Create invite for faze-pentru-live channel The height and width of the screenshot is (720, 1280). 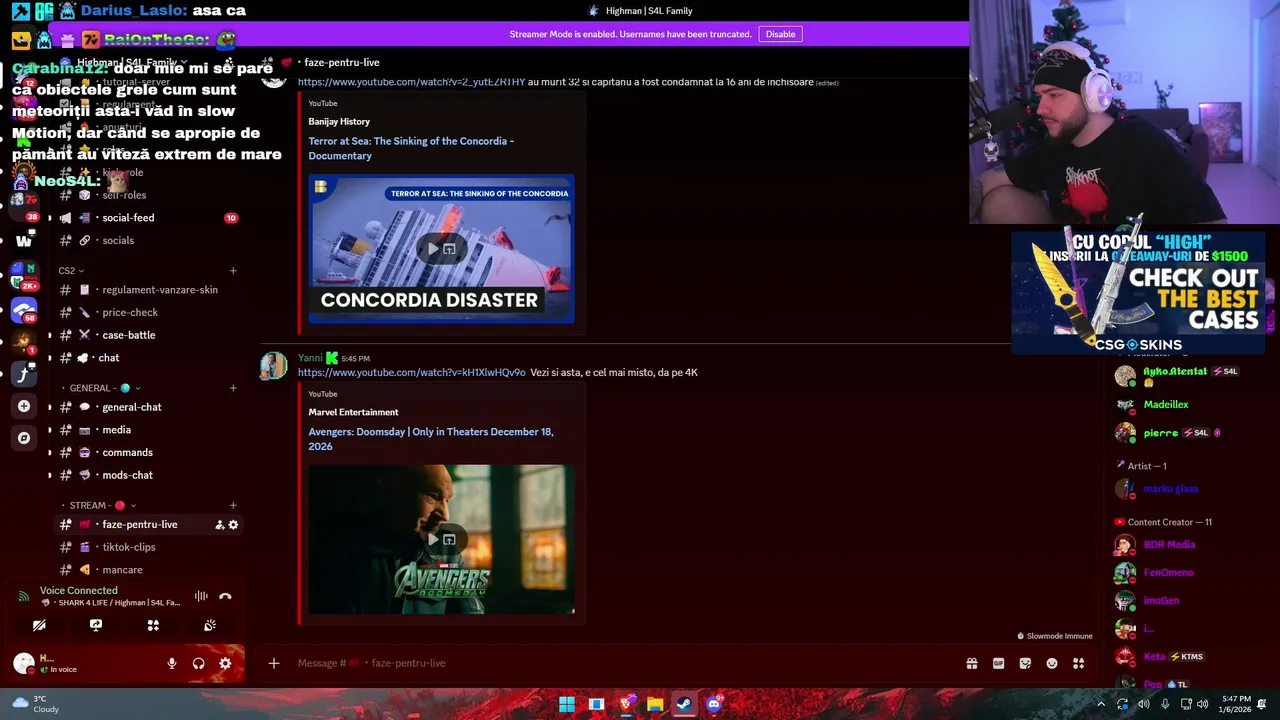[x=220, y=525]
